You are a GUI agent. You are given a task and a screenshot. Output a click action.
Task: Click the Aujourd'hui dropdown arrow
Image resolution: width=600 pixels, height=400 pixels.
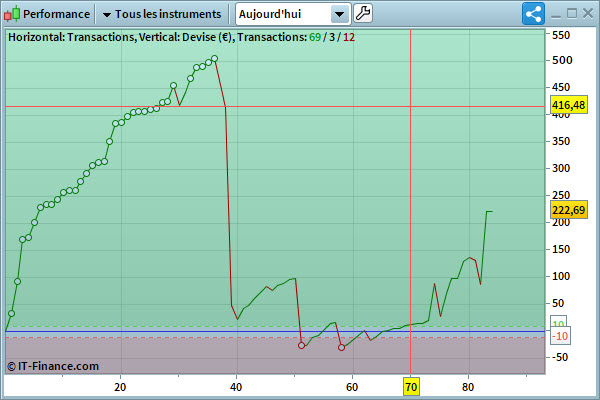(x=339, y=15)
